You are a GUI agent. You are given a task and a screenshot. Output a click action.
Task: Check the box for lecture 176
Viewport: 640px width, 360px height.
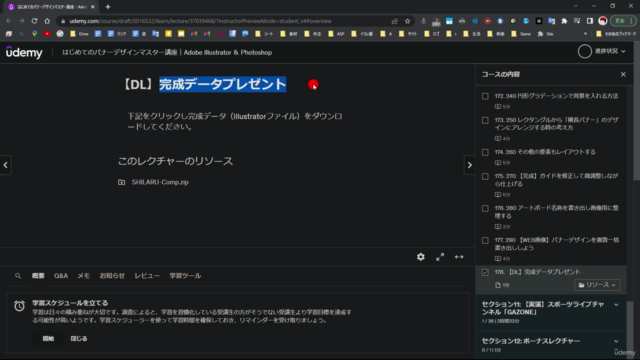tap(485, 208)
